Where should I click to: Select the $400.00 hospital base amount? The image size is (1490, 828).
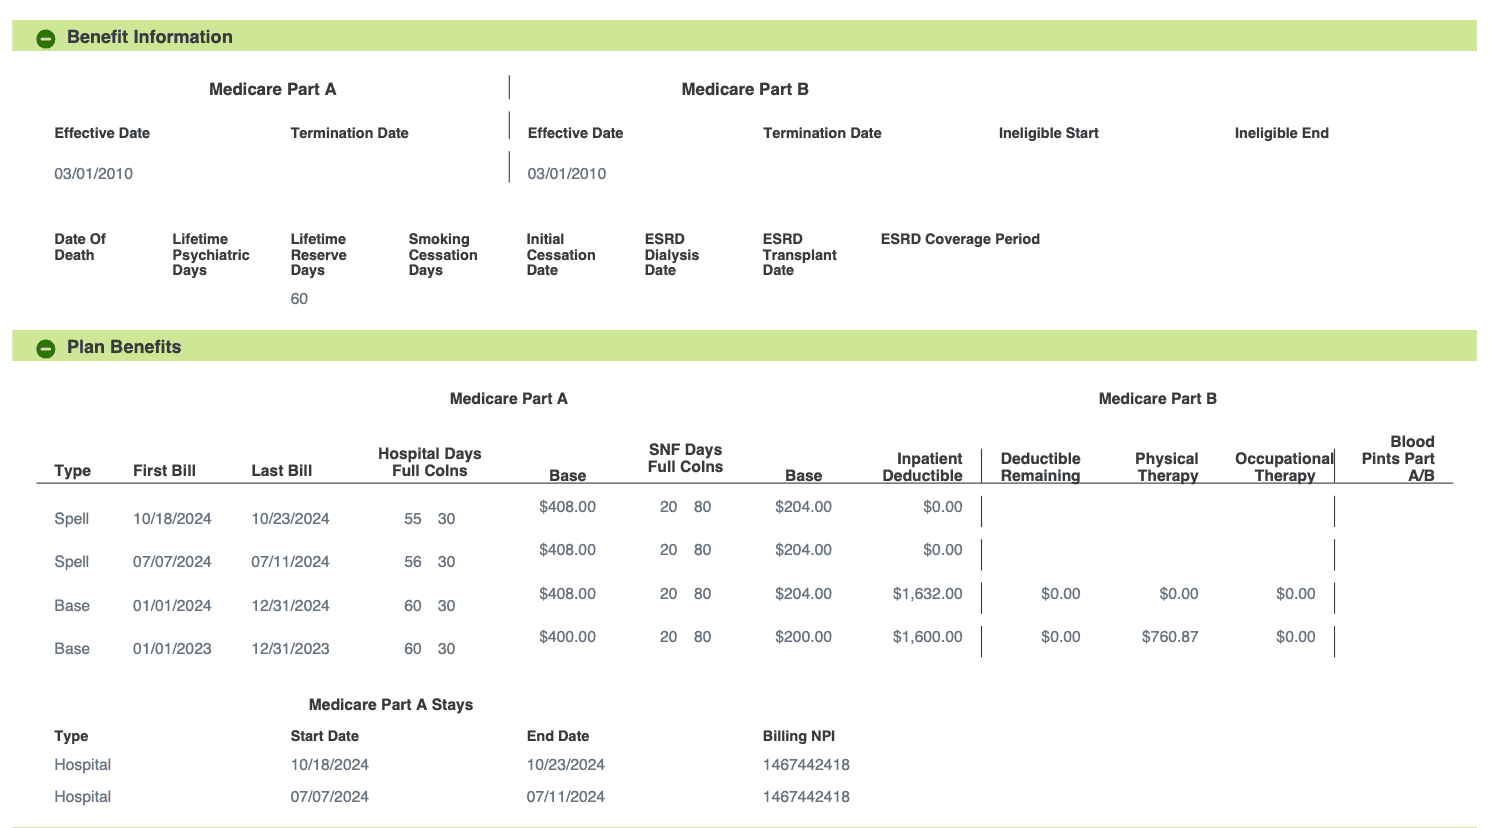(x=567, y=637)
